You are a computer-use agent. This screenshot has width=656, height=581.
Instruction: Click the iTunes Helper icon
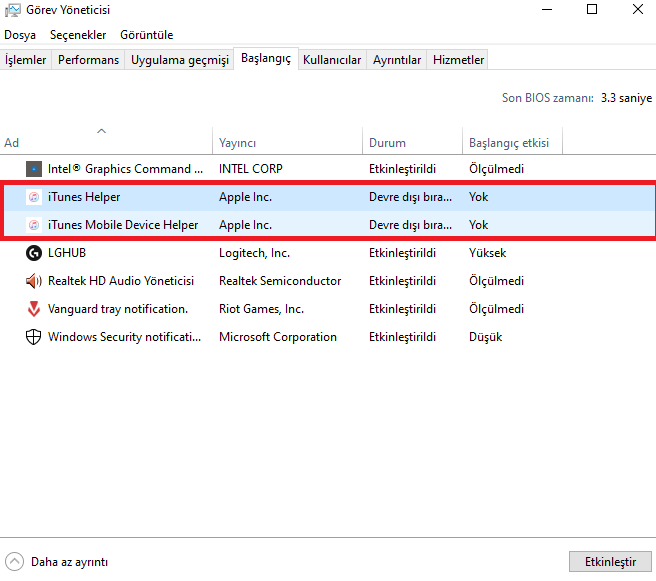[x=33, y=197]
